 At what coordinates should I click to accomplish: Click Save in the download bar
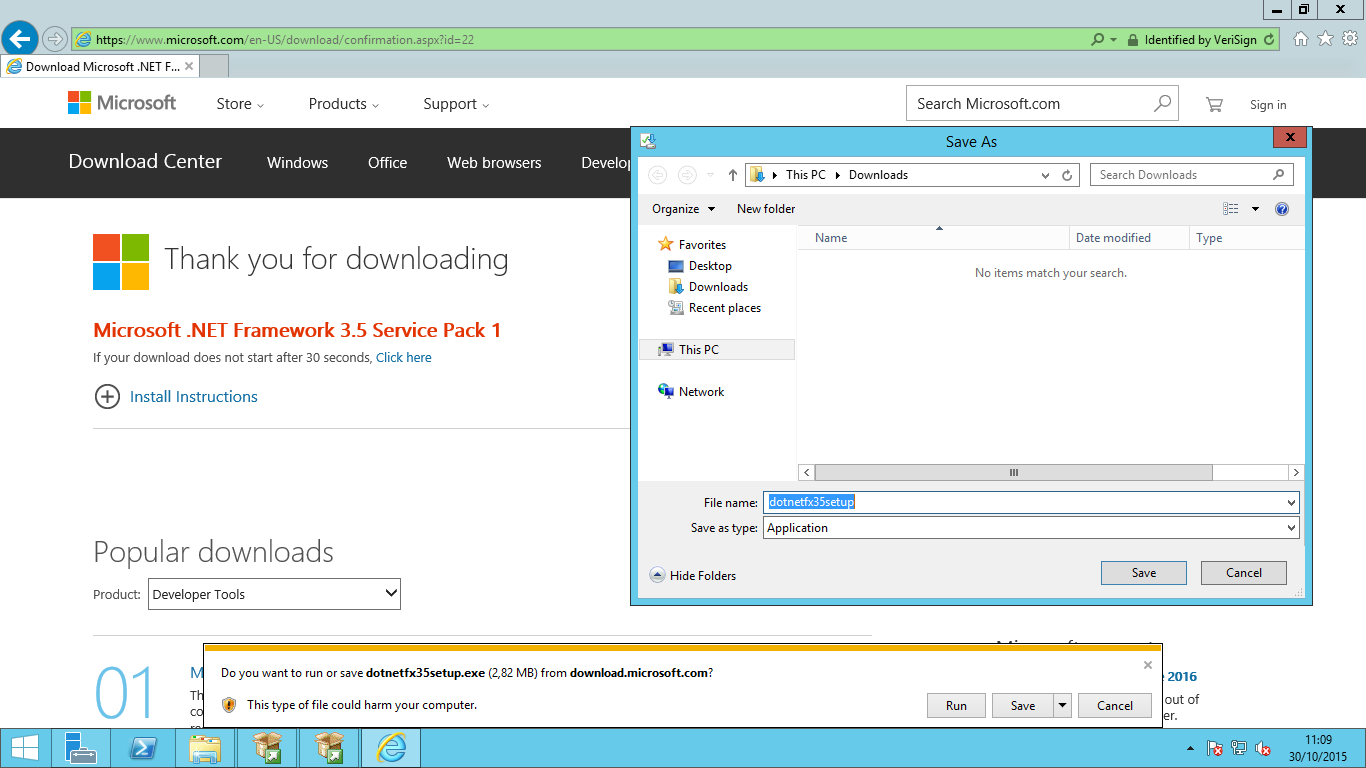(x=1022, y=705)
